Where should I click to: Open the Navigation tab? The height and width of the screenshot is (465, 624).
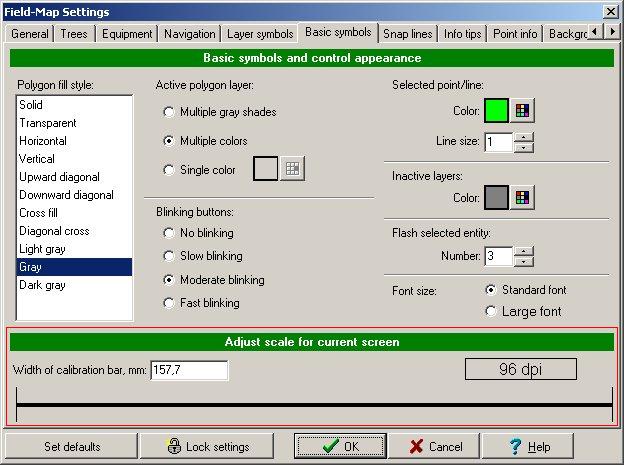189,34
